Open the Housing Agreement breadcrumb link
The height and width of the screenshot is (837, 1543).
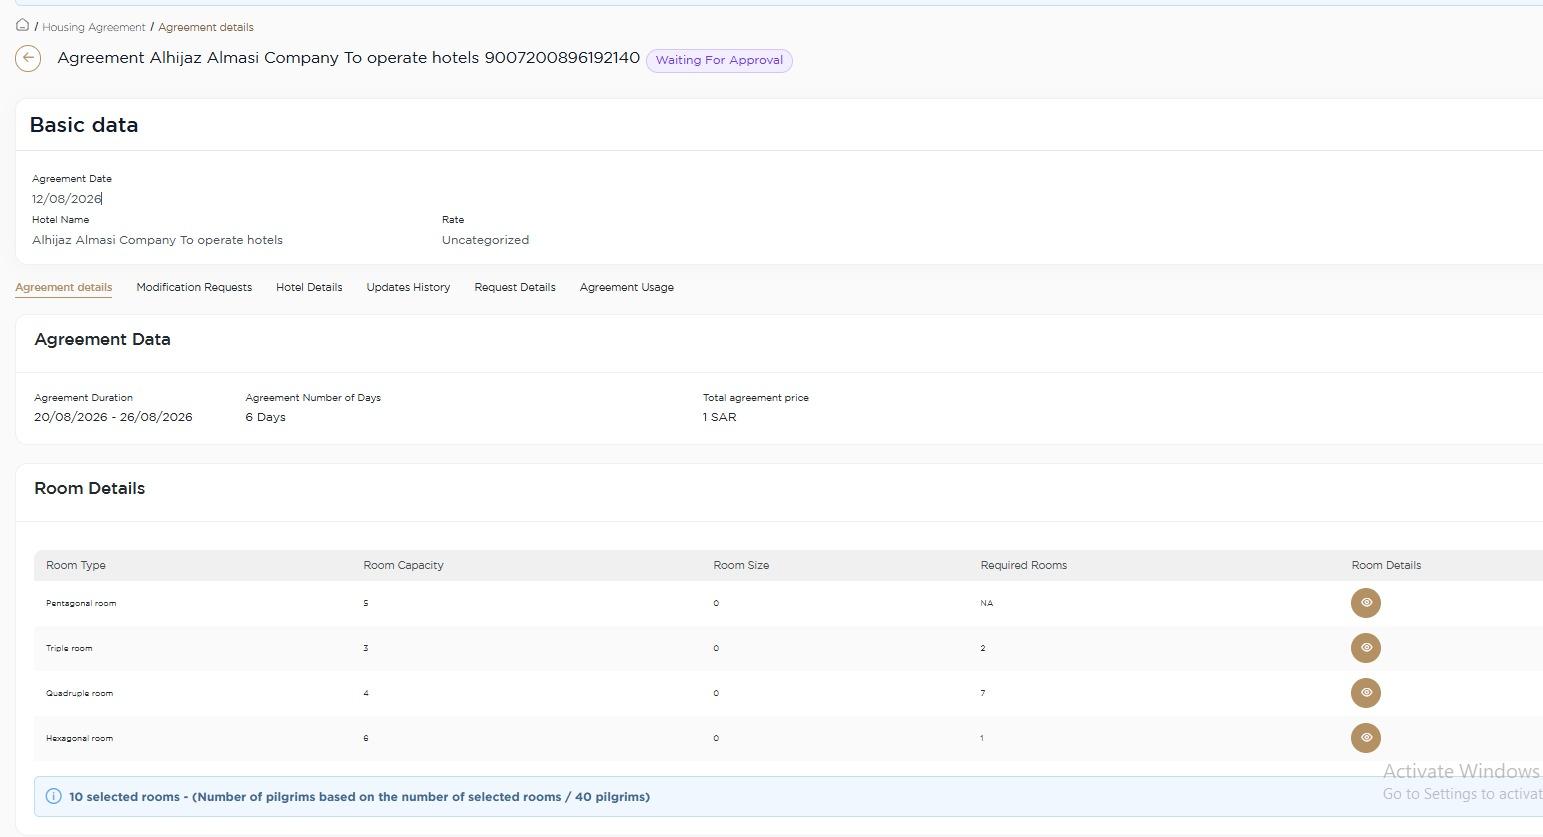[94, 27]
